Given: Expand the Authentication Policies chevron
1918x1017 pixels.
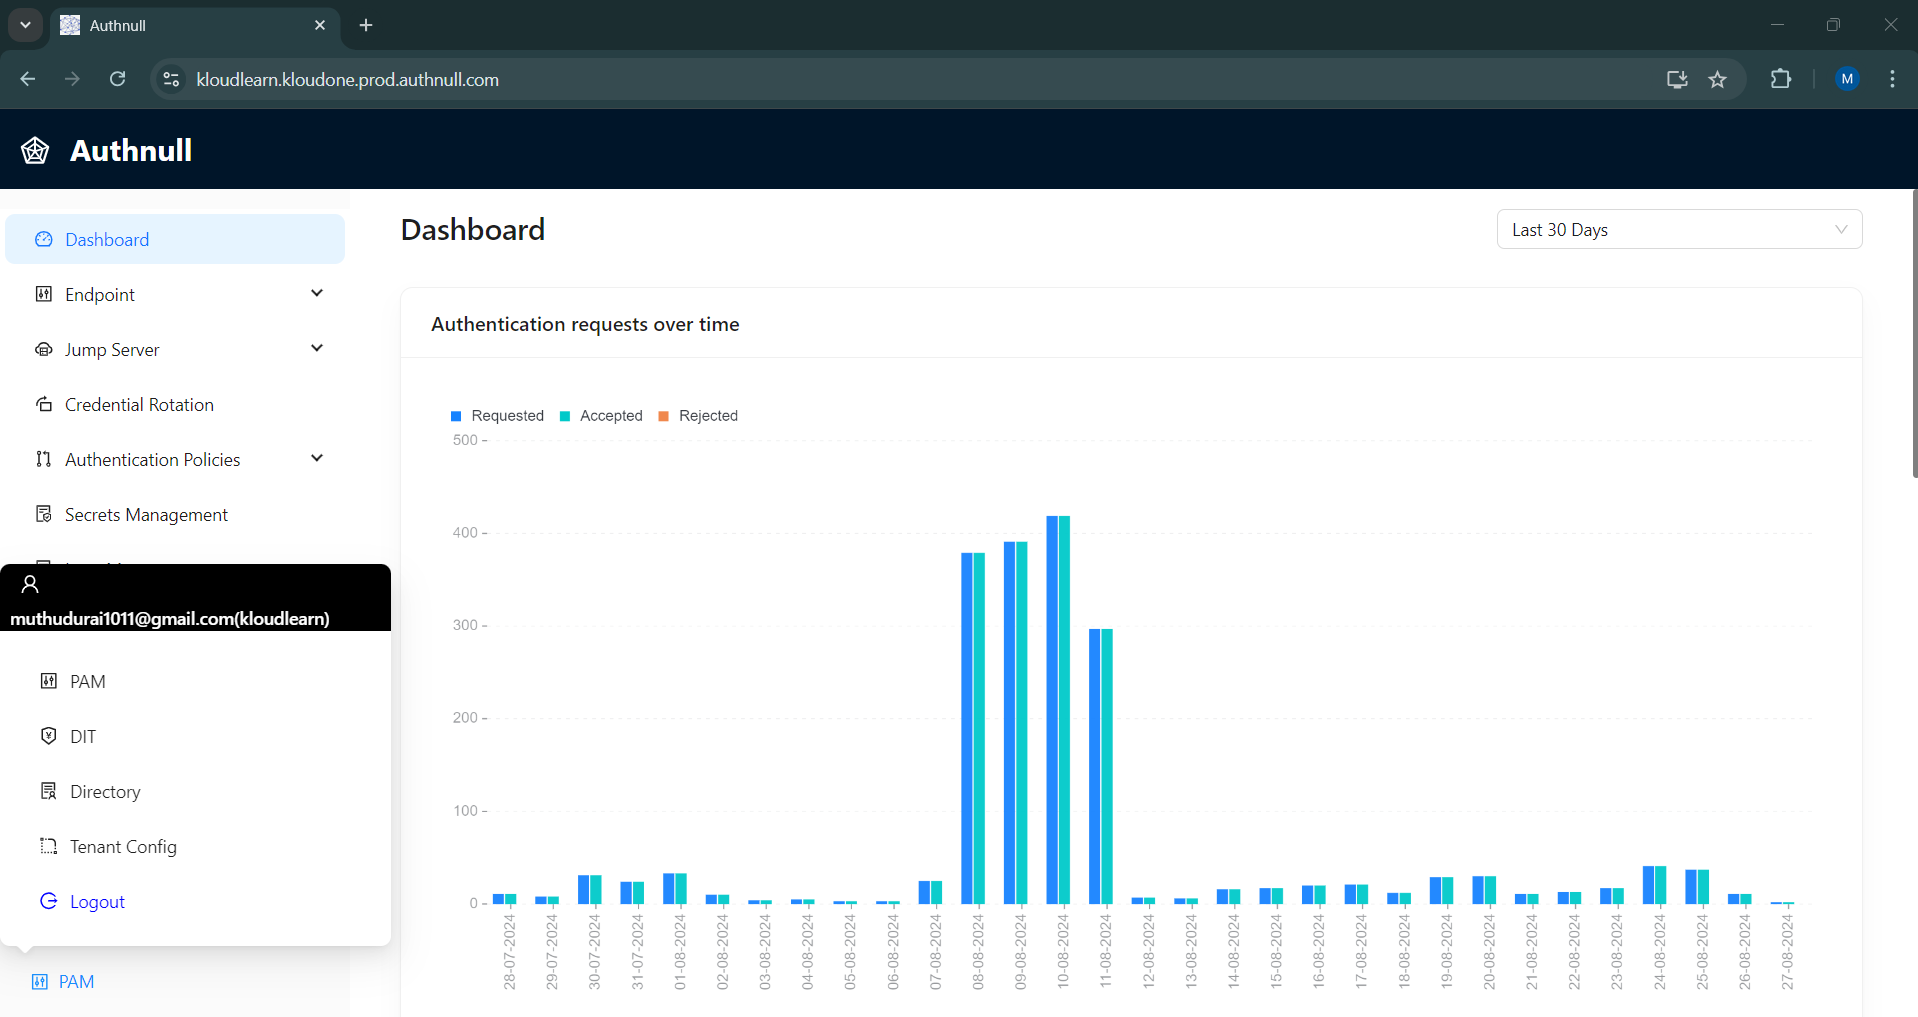Looking at the screenshot, I should click(317, 458).
